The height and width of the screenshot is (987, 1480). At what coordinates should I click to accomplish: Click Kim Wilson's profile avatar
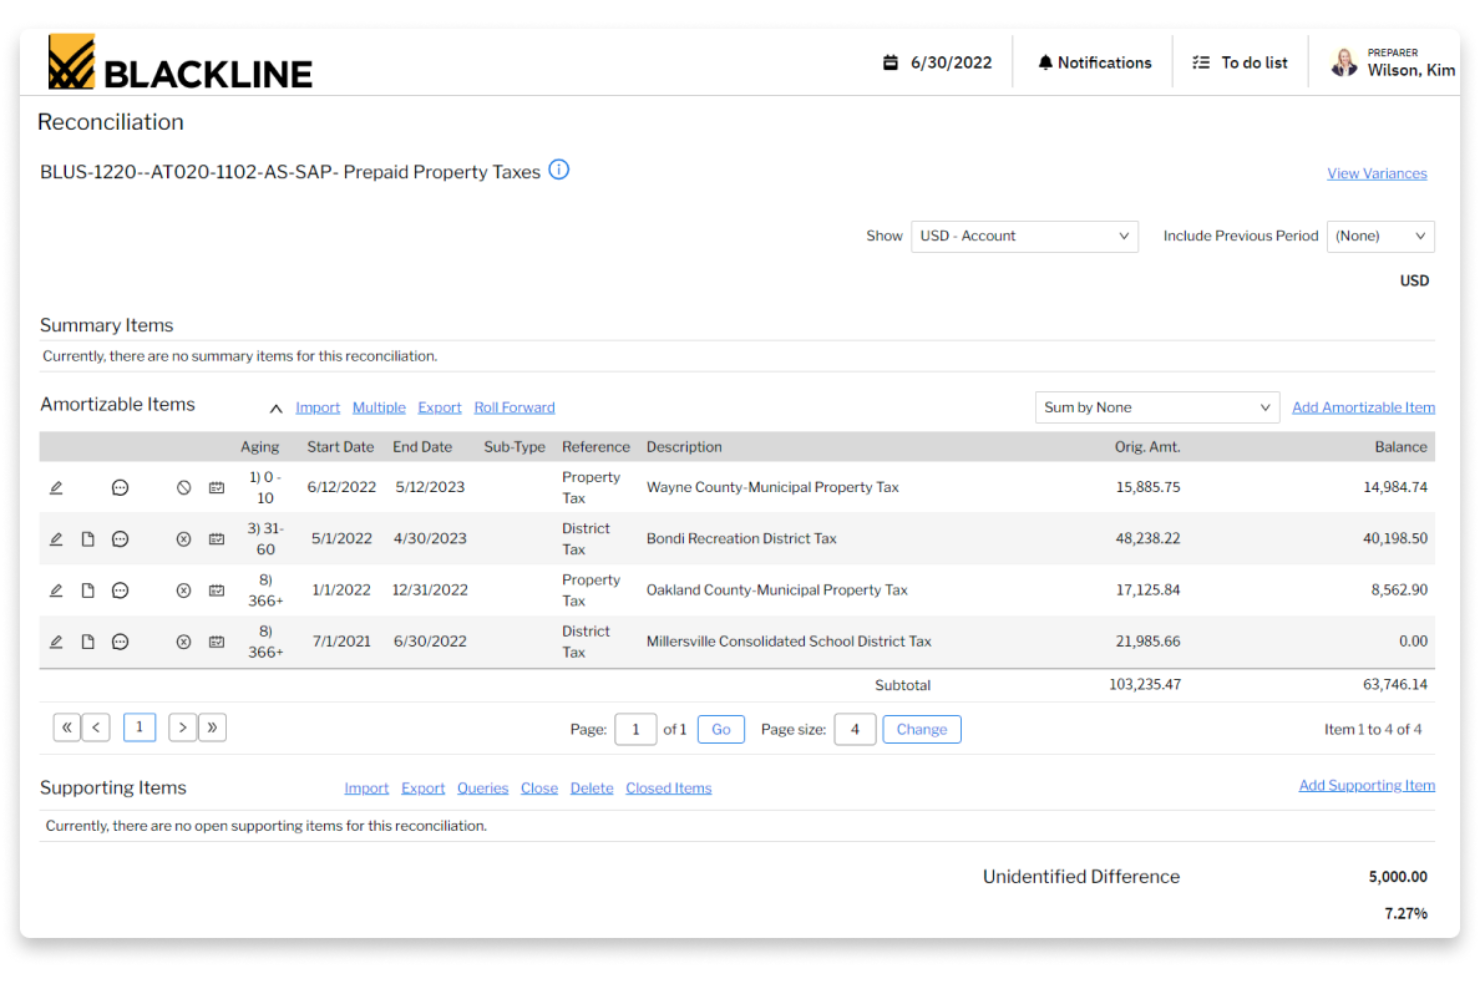1344,62
